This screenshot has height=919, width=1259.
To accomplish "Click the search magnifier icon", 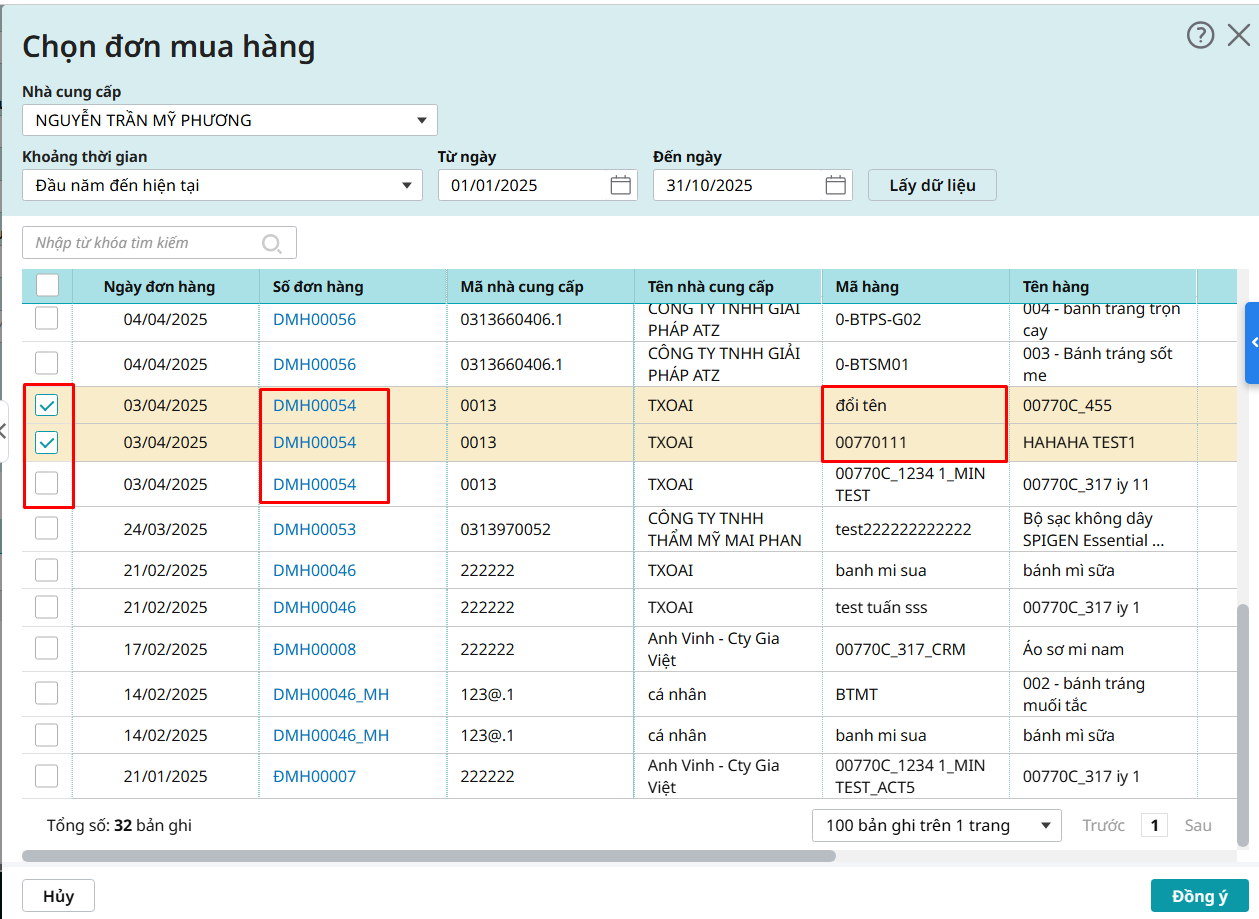I will [271, 243].
